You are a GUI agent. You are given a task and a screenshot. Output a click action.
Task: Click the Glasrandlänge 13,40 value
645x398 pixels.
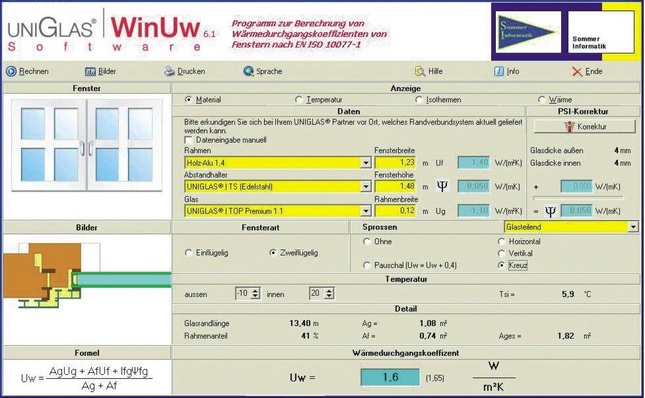[x=300, y=324]
